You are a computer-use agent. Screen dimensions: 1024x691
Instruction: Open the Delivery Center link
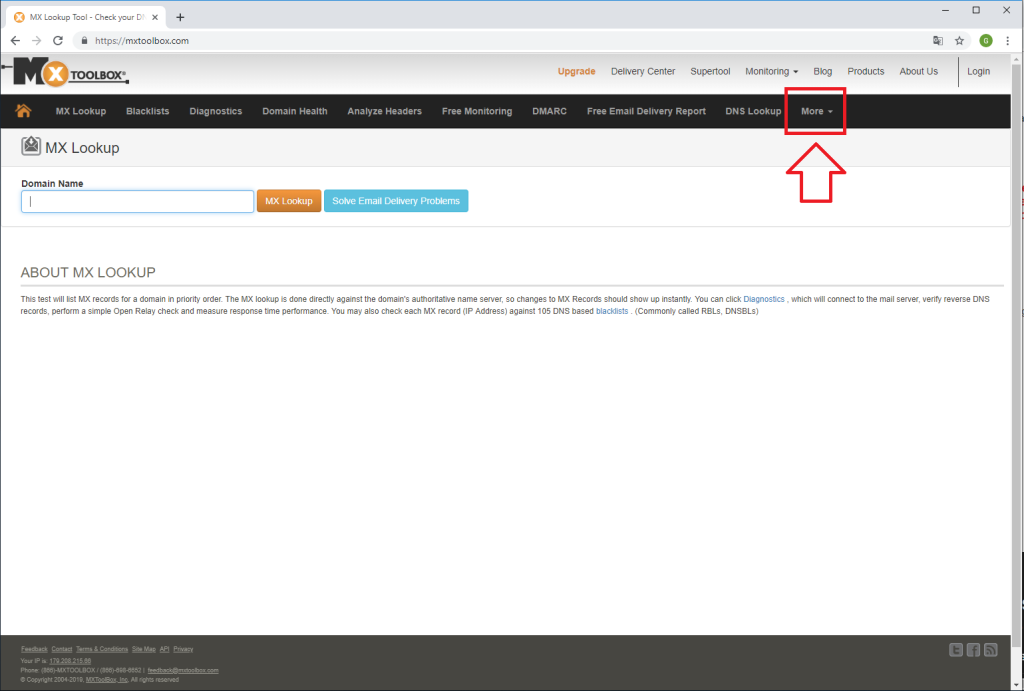[x=643, y=71]
